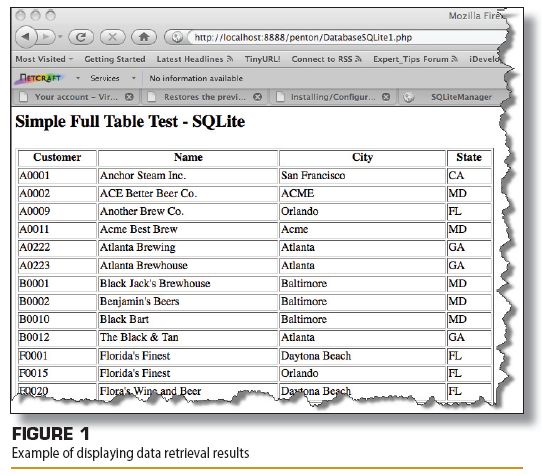This screenshot has width=542, height=475.
Task: Select the 'Benjamin's Beers' cell
Action: click(188, 301)
